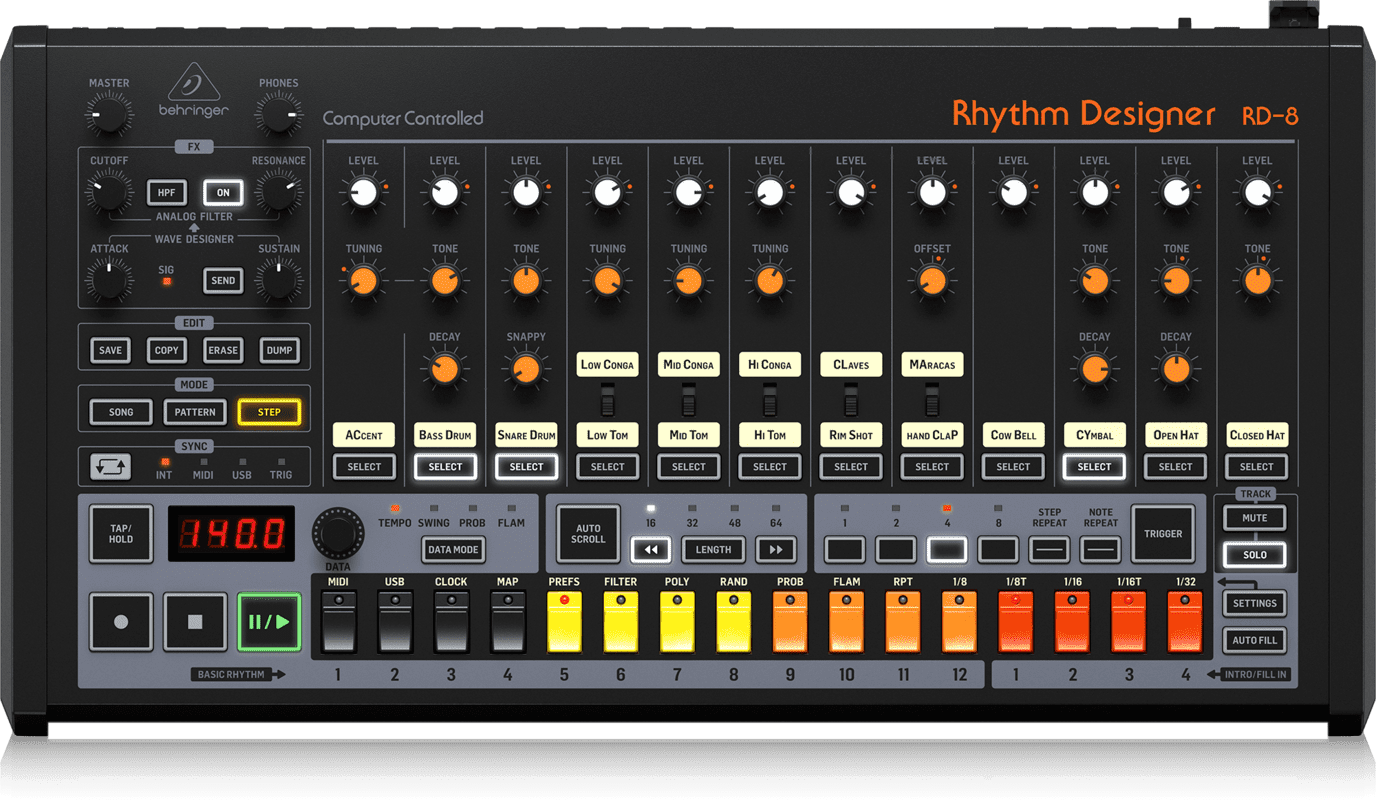1376x800 pixels.
Task: Click step key 5 labeled PREFS
Action: [564, 622]
